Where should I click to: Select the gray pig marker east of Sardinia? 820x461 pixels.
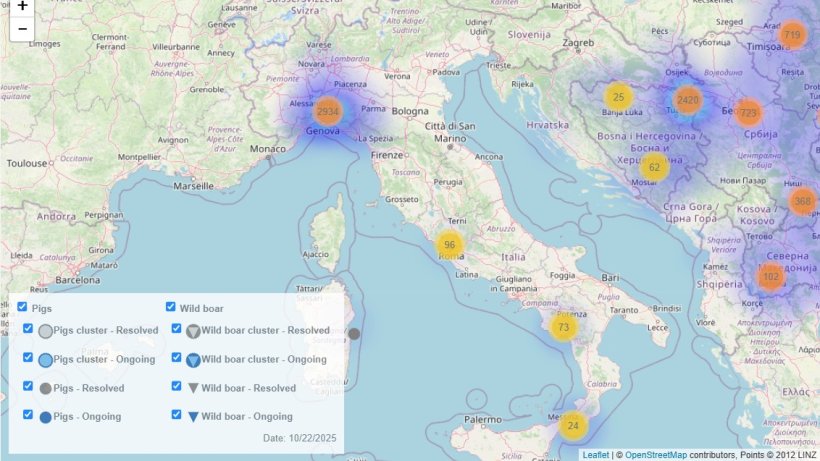pyautogui.click(x=353, y=335)
